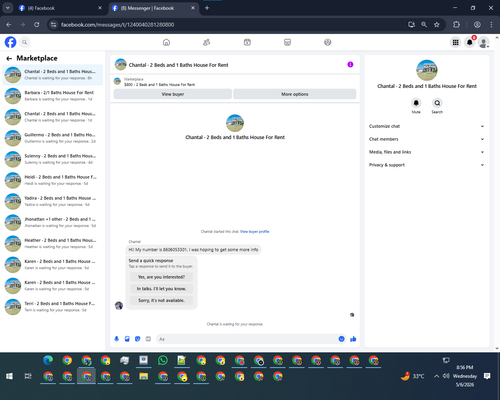
Task: Switch to the (4) Facebook tab
Action: coord(60,8)
